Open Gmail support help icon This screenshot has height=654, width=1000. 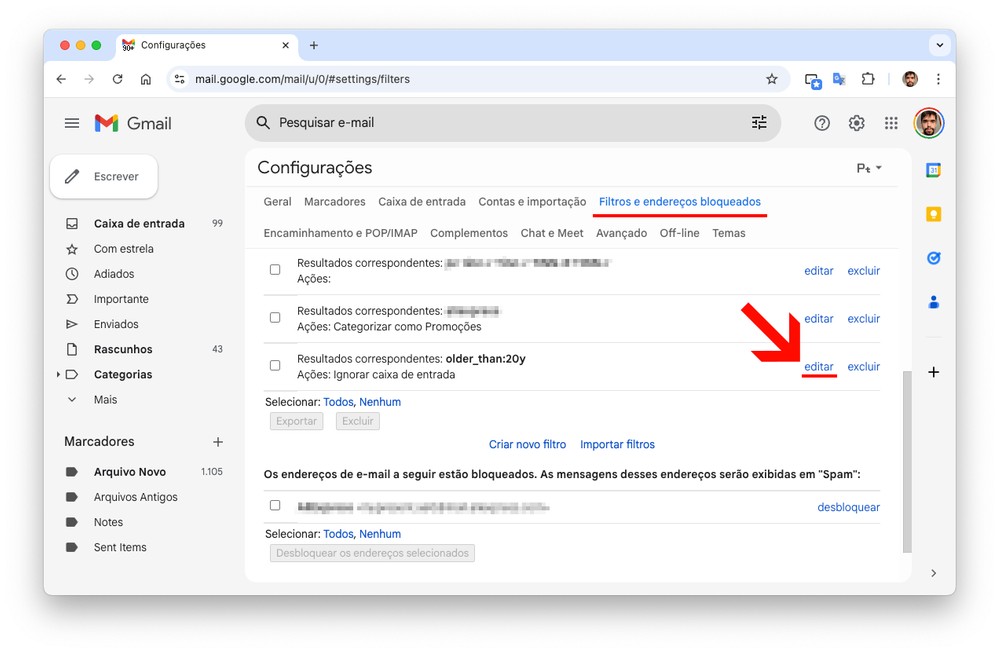[822, 123]
